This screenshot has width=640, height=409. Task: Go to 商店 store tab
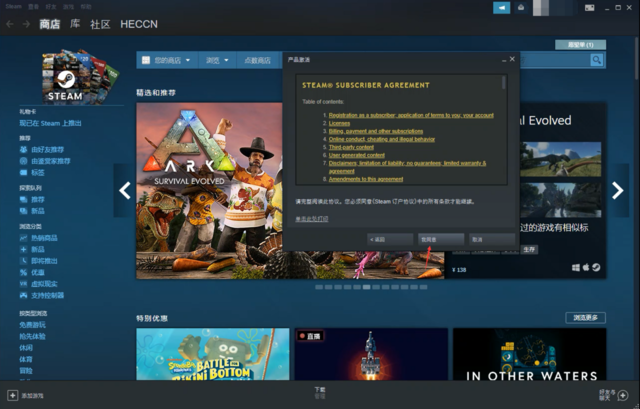coord(49,24)
